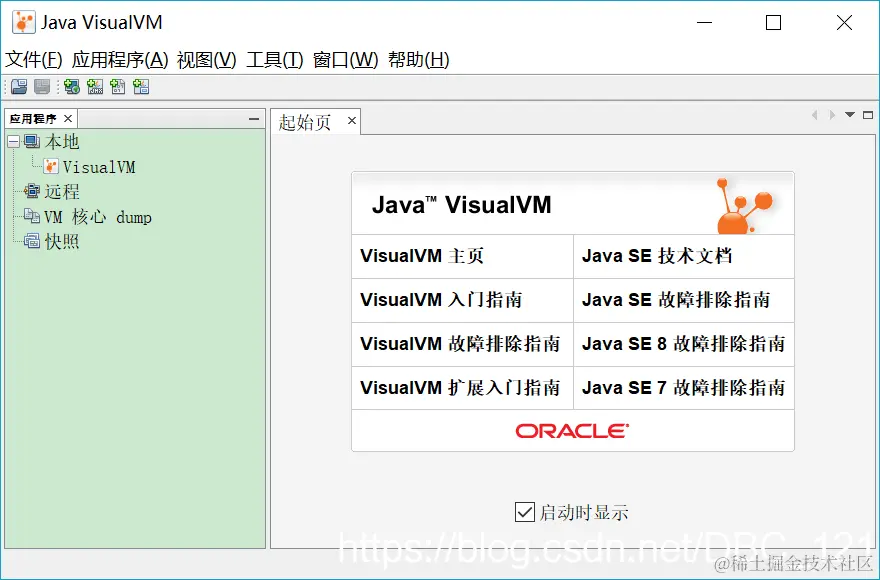Click the Add Application Snapshot toolbar icon
The image size is (880, 580).
[141, 86]
